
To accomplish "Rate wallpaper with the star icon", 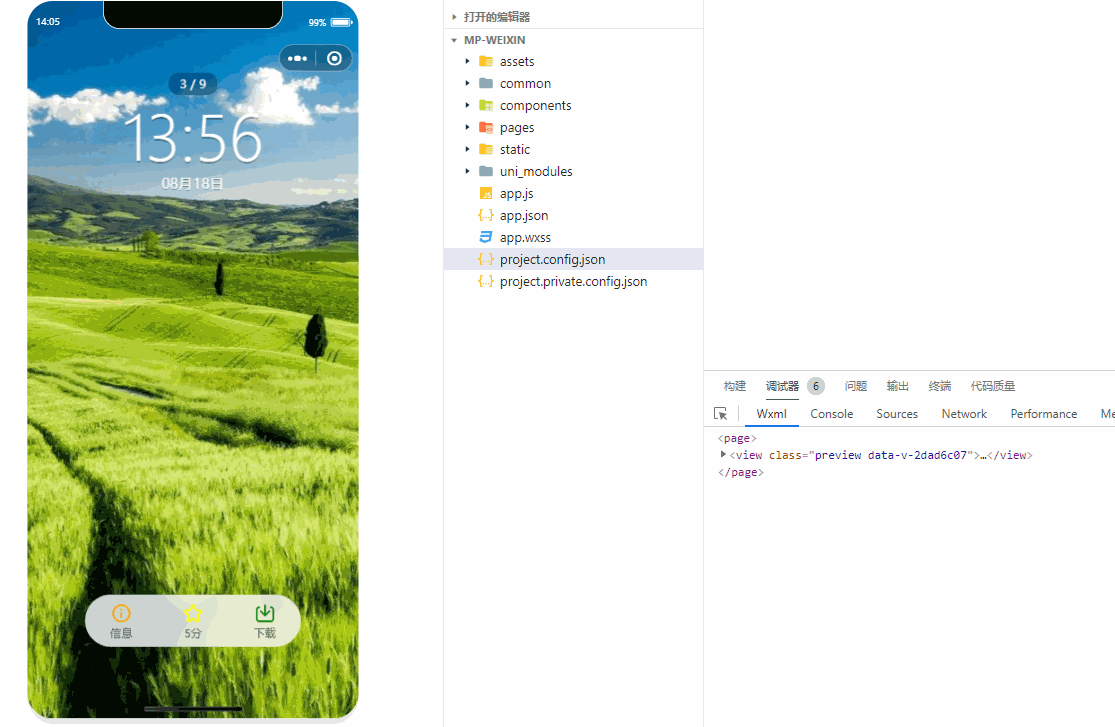I will pos(193,613).
